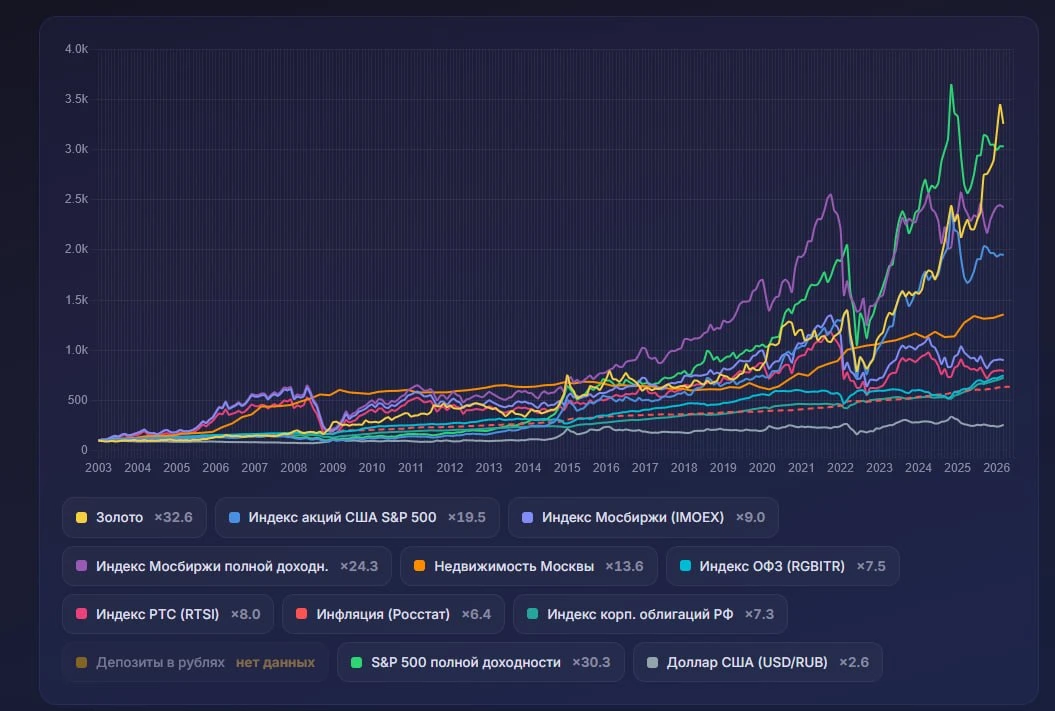Click the orange swatch beside Недвижимость Москвы
Viewport: 1055px width, 711px height.
coord(419,566)
